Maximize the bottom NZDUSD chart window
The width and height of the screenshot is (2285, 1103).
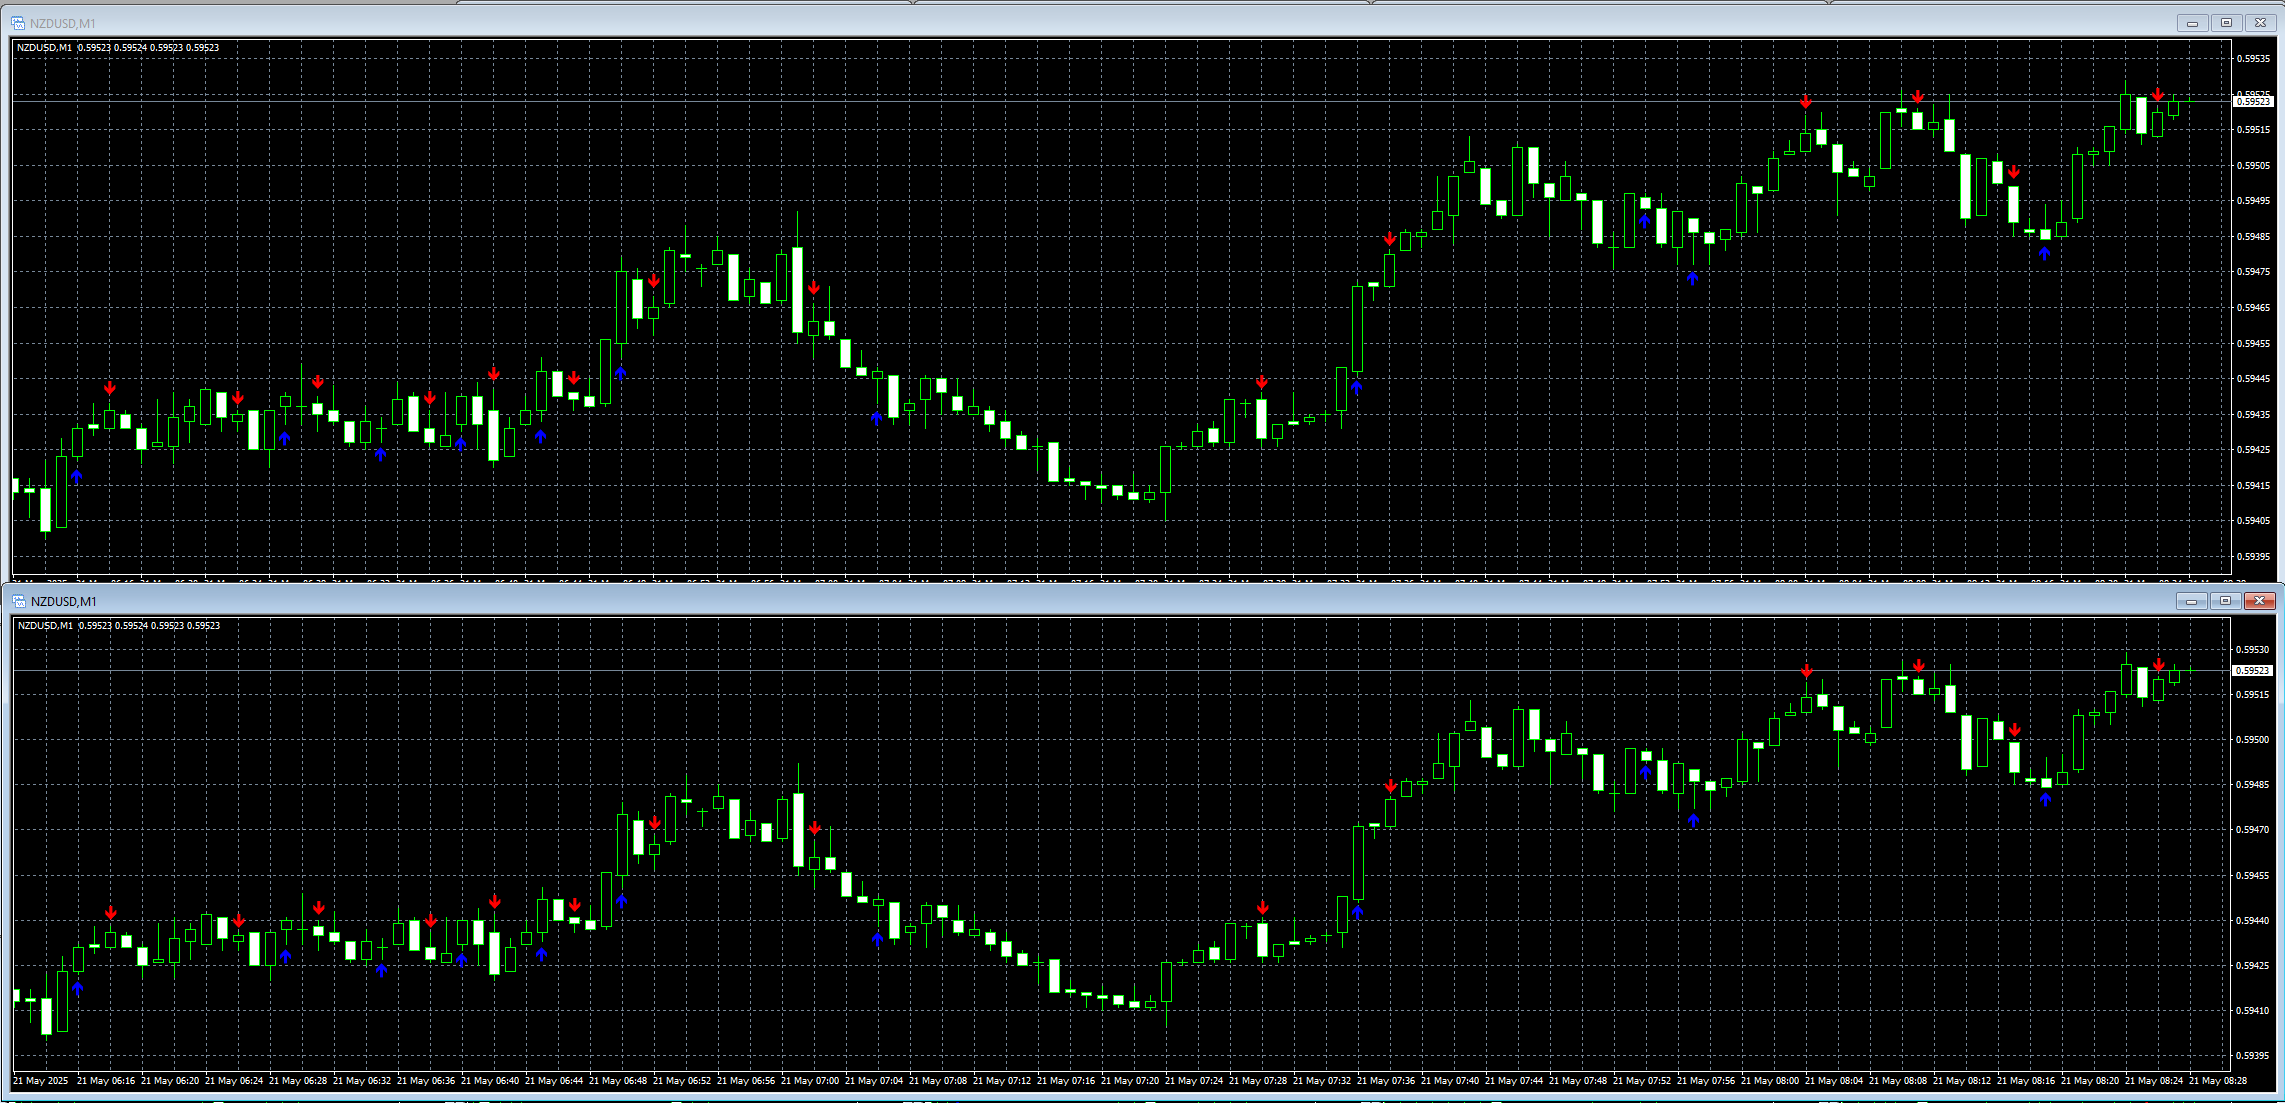coord(2225,601)
